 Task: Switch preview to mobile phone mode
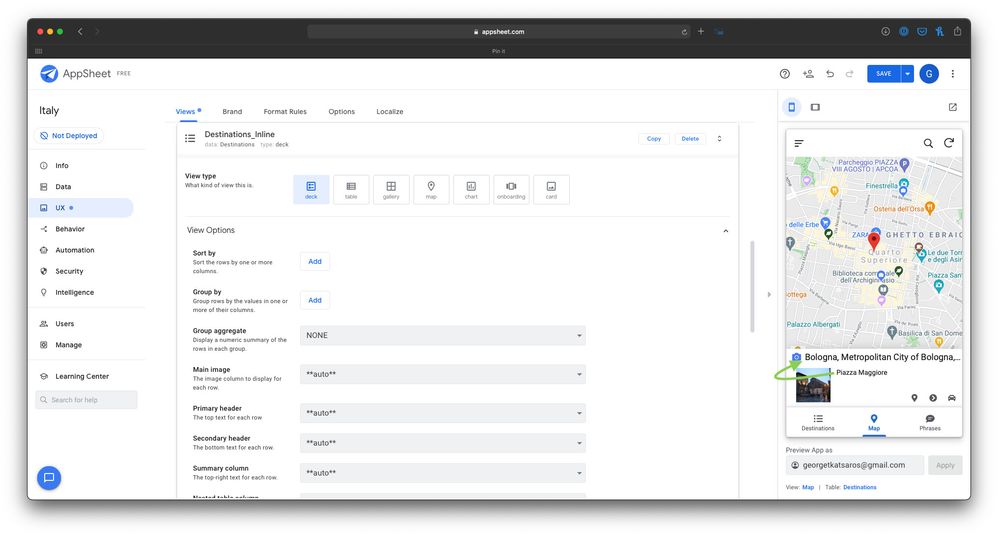(x=792, y=107)
